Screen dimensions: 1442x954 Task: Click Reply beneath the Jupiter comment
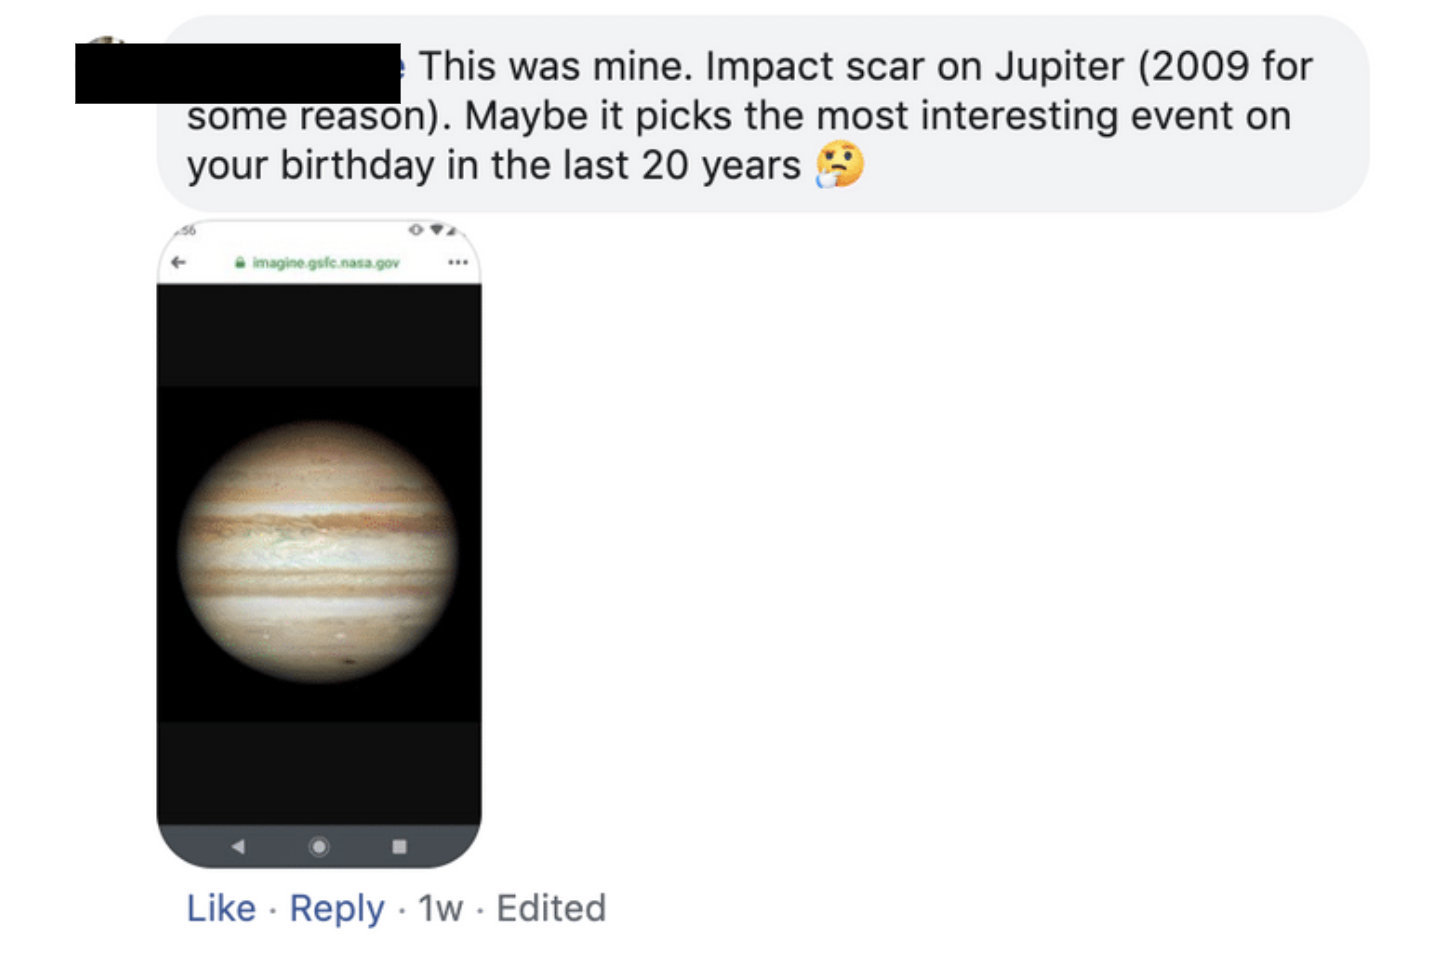tap(336, 908)
